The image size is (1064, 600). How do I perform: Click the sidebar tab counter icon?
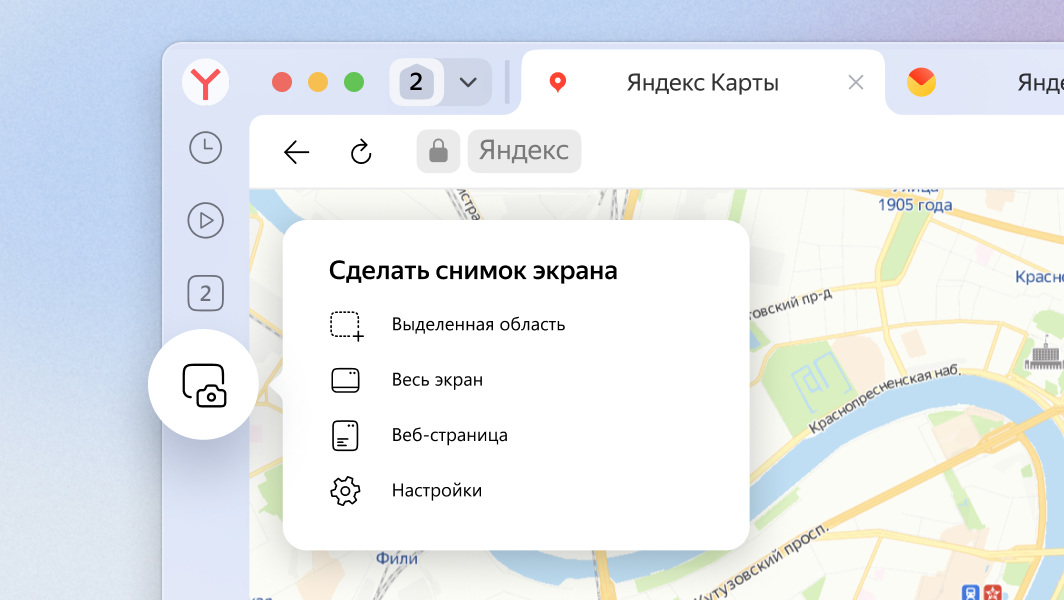[x=206, y=293]
